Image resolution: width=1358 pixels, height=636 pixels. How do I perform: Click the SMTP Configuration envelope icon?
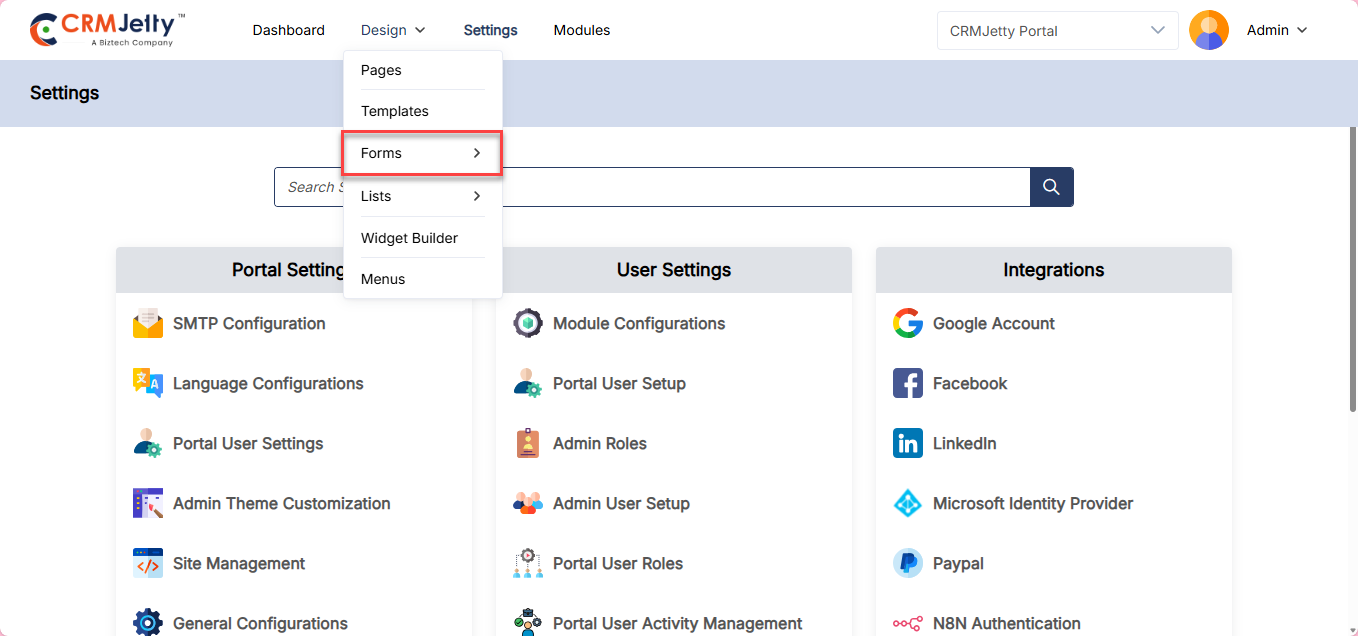point(148,324)
